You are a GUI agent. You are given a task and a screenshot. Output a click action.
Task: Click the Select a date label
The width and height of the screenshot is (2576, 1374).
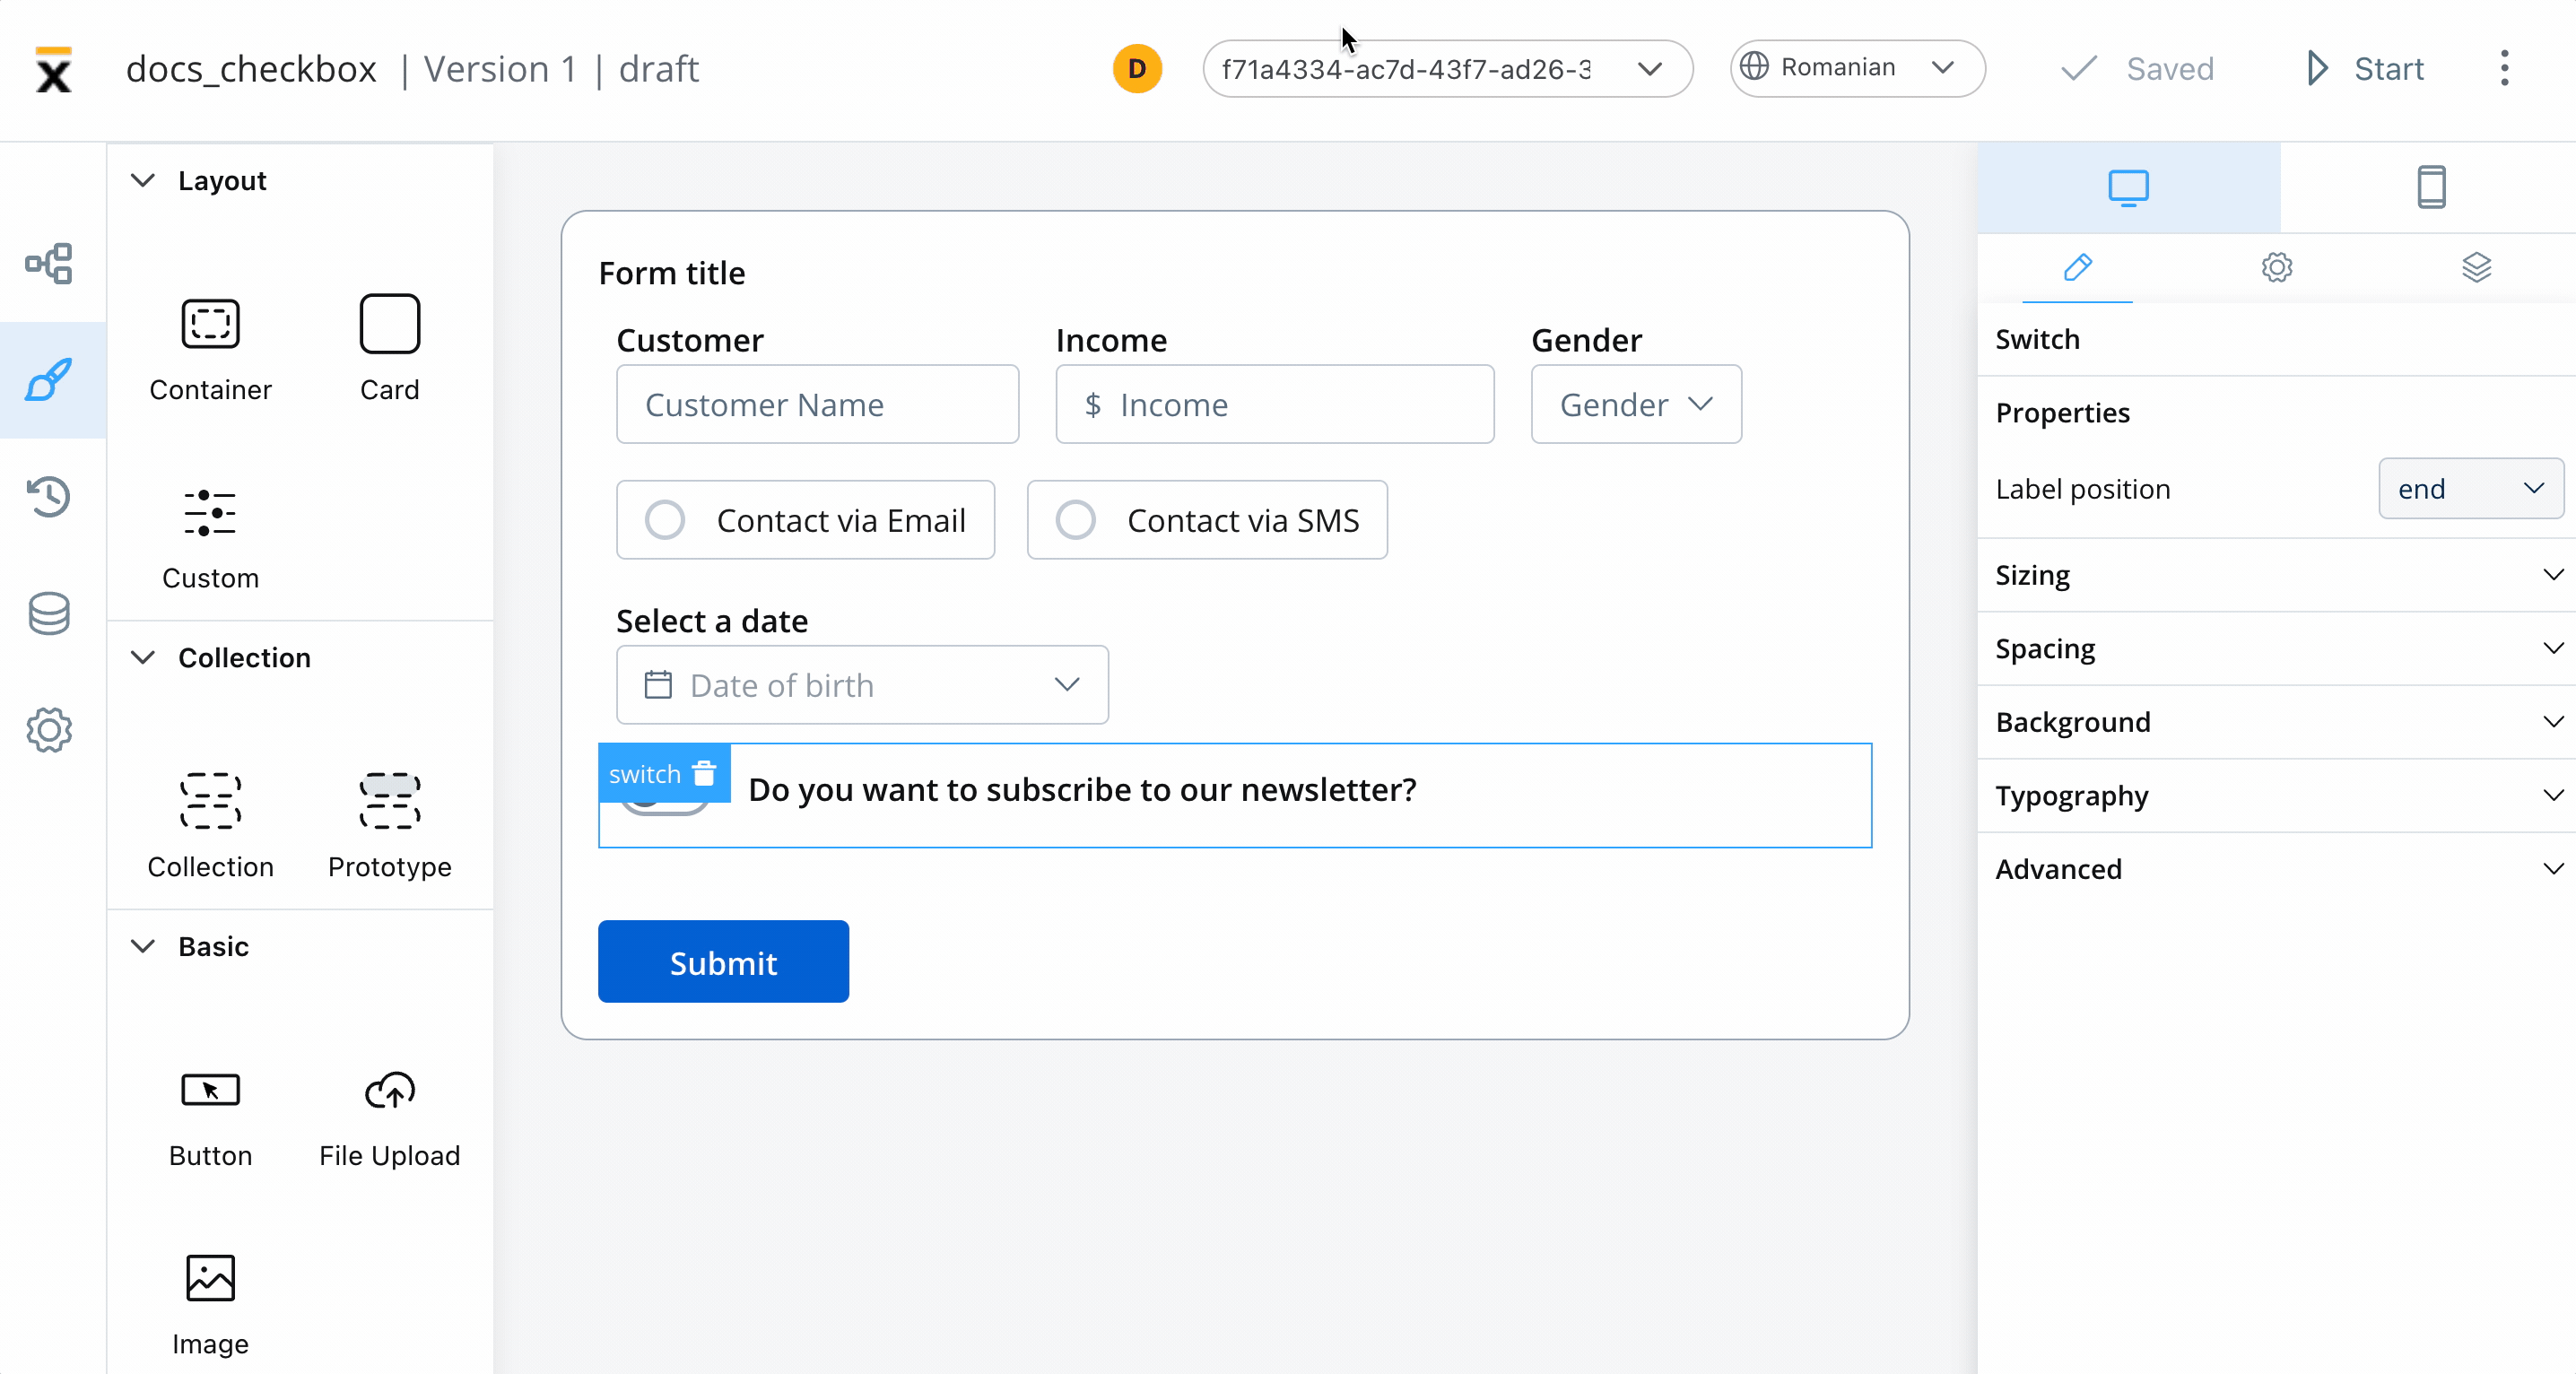711,621
